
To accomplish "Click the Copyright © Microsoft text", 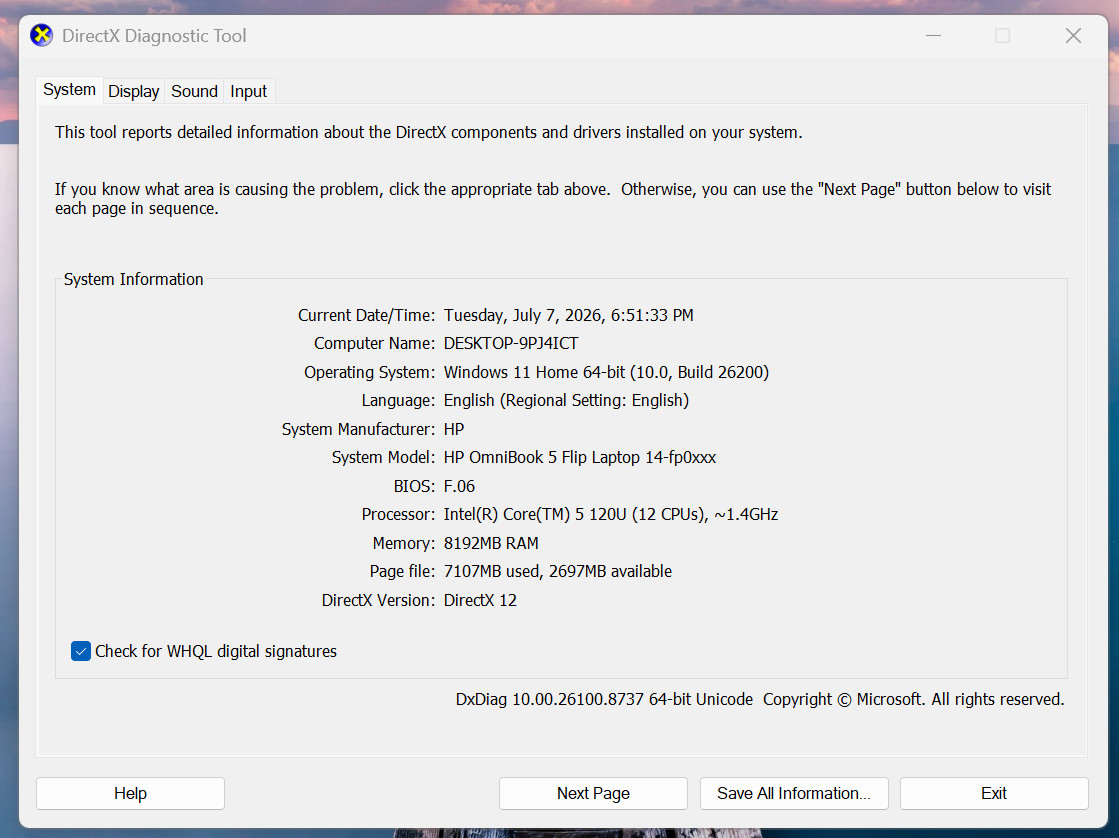I will (844, 699).
